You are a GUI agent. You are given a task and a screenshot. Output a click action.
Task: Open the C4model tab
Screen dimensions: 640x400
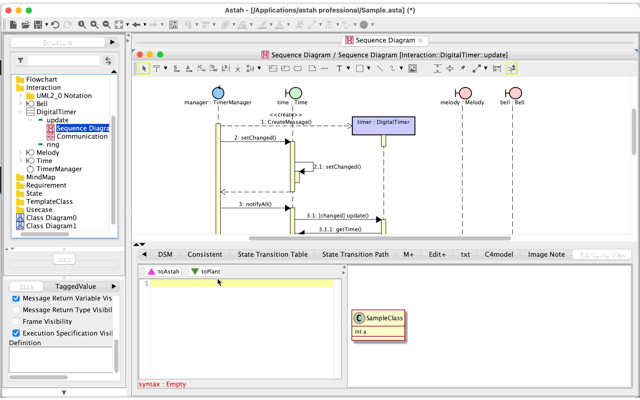(498, 255)
